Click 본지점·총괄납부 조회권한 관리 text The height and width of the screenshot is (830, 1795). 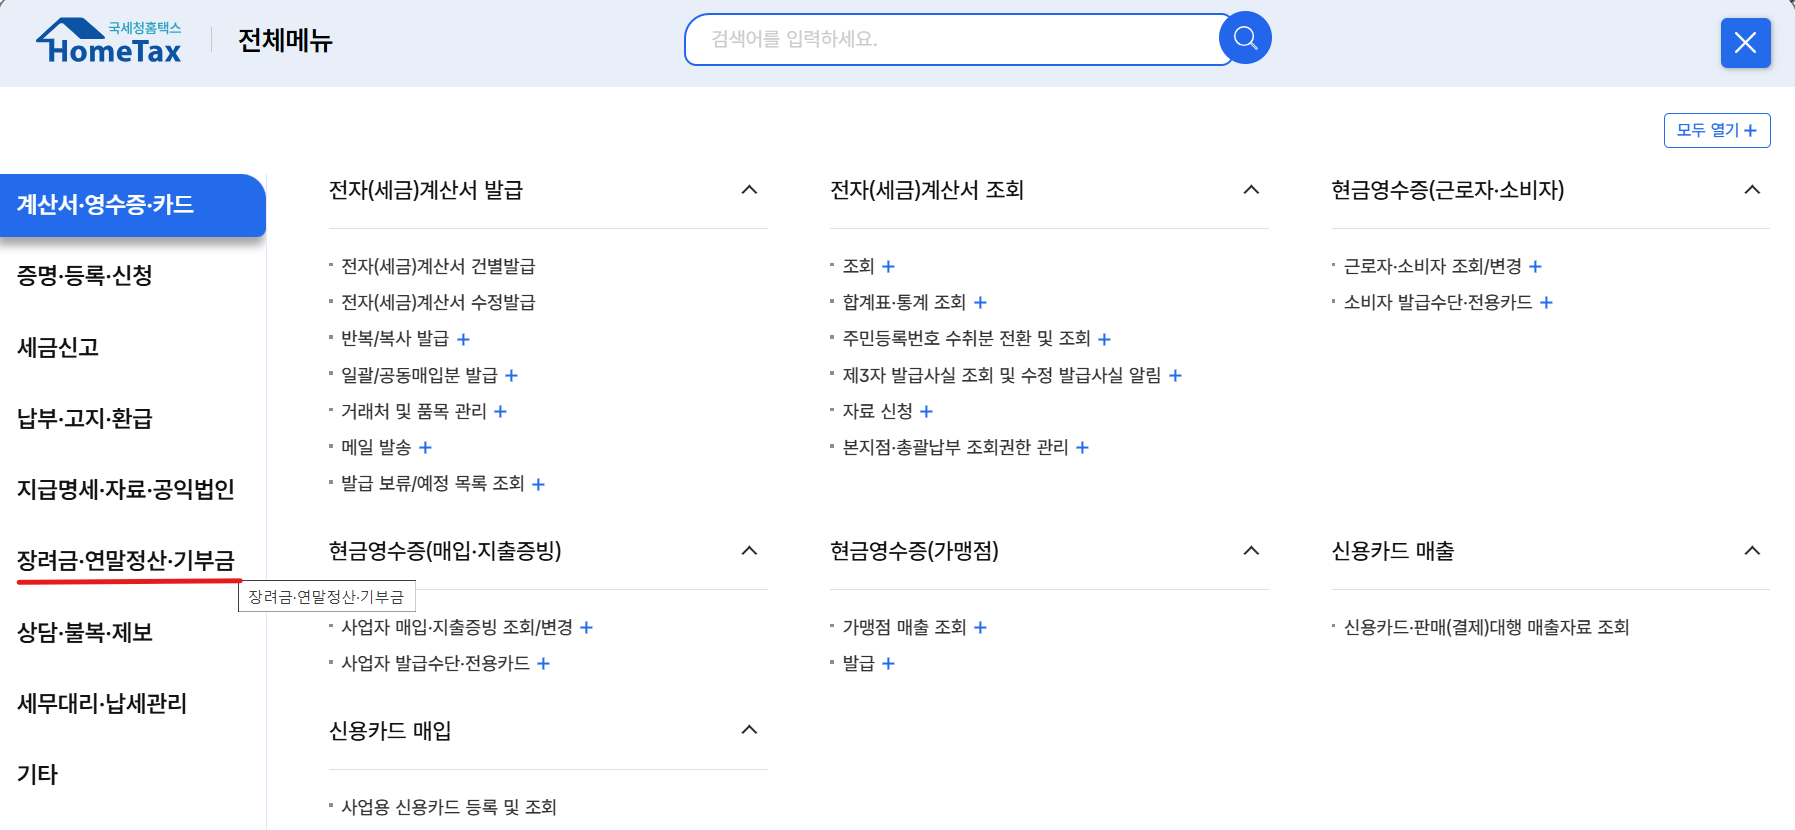coord(955,447)
